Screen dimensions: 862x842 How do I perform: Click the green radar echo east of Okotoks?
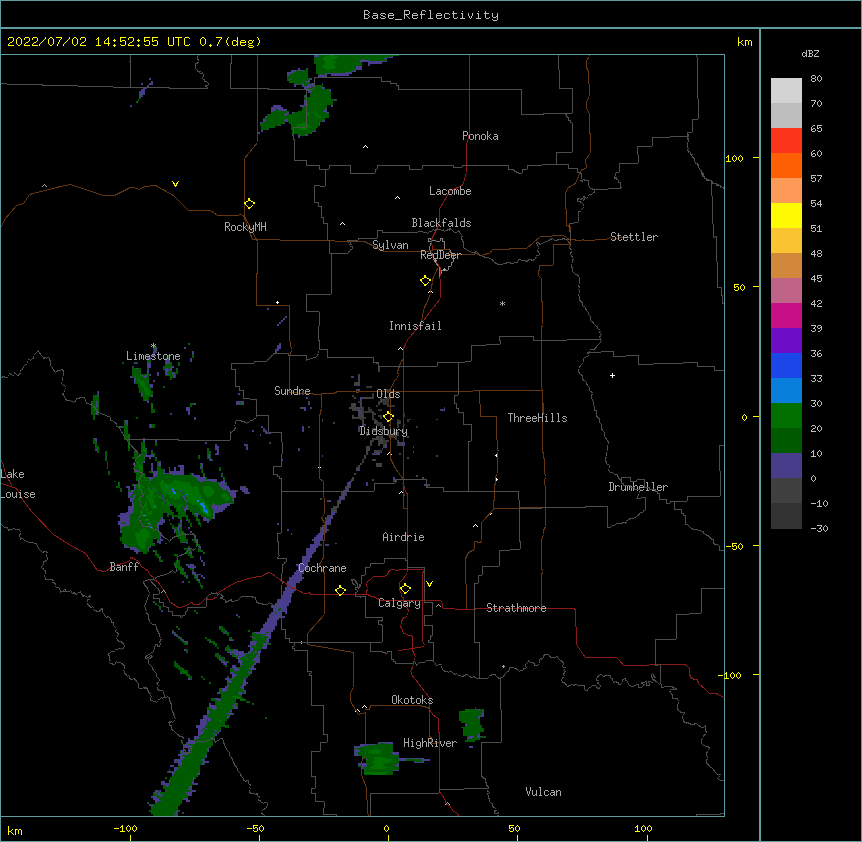[x=472, y=724]
